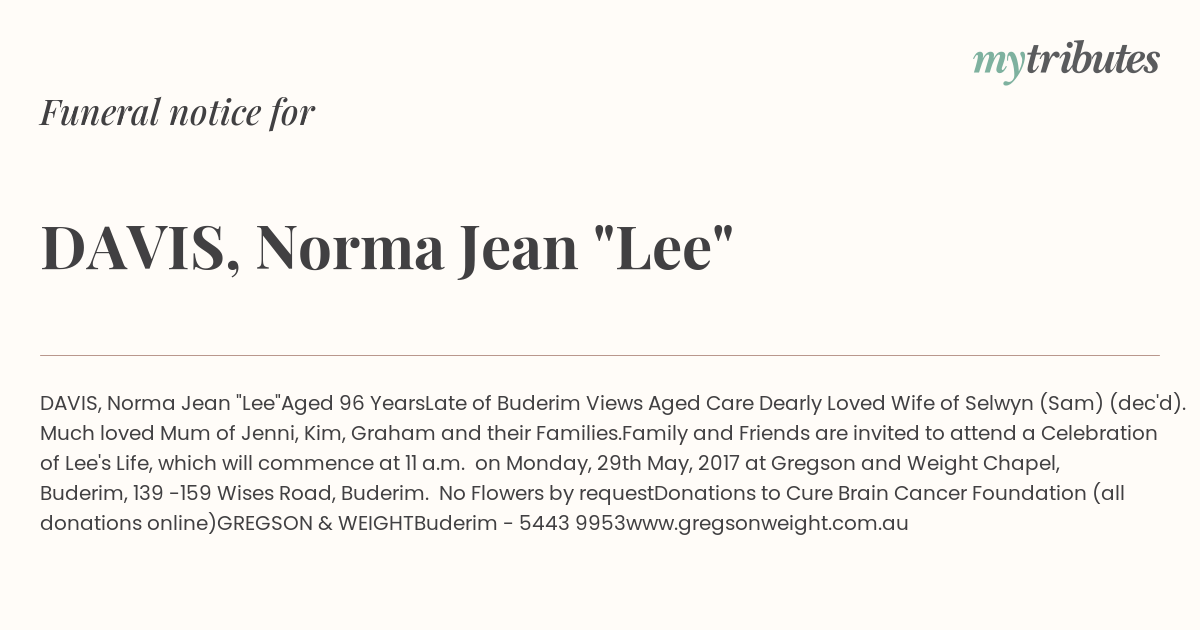Click the mytributes logo

coord(1066,60)
